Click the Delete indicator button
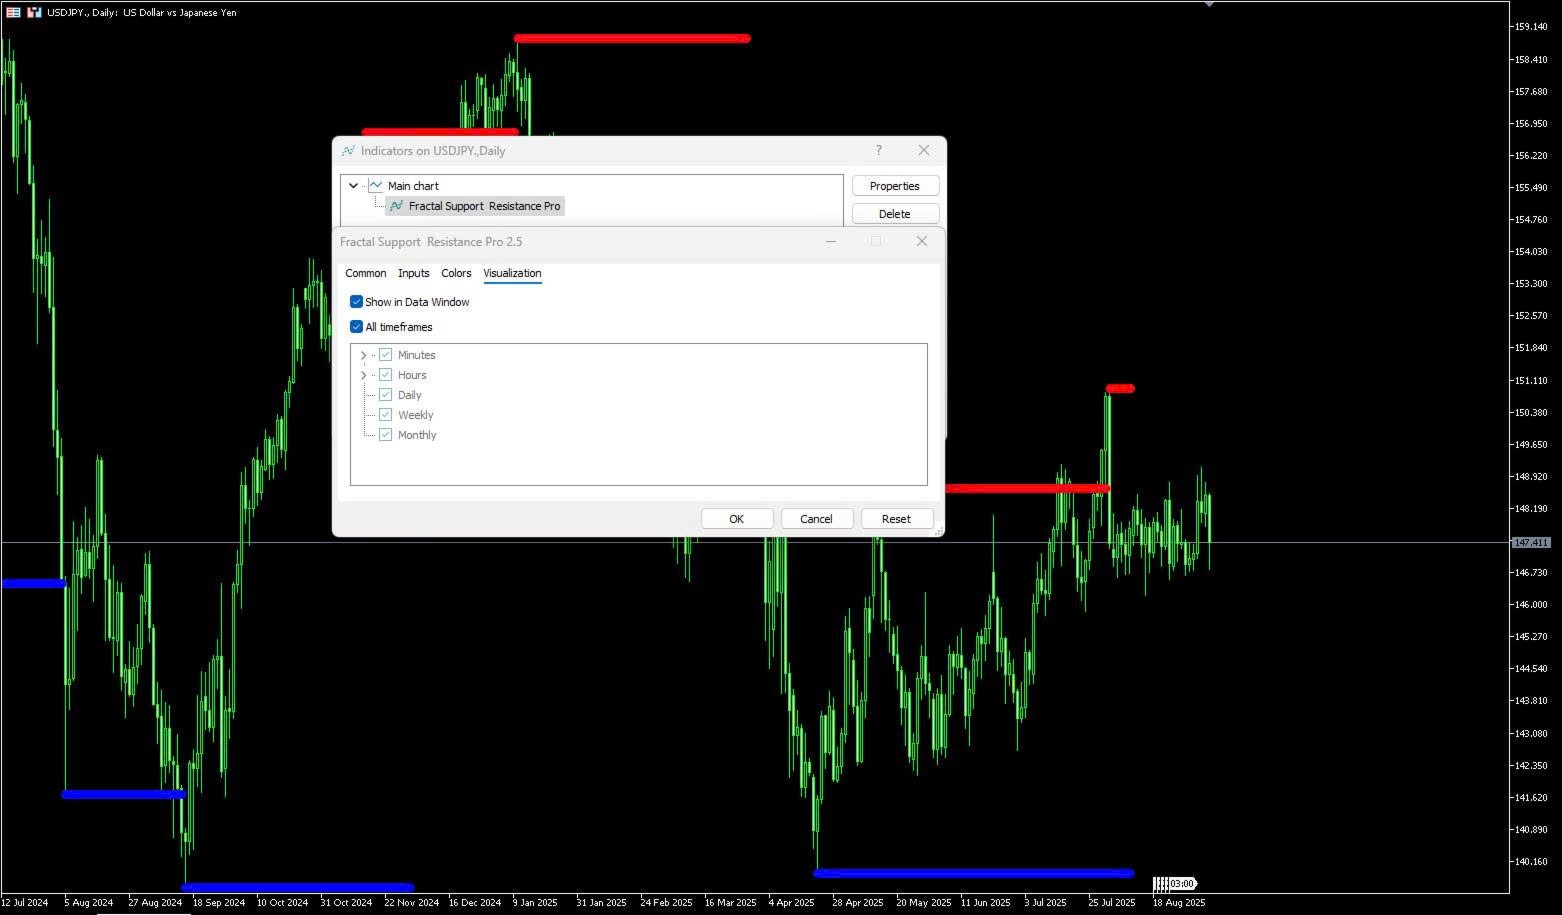 (895, 214)
